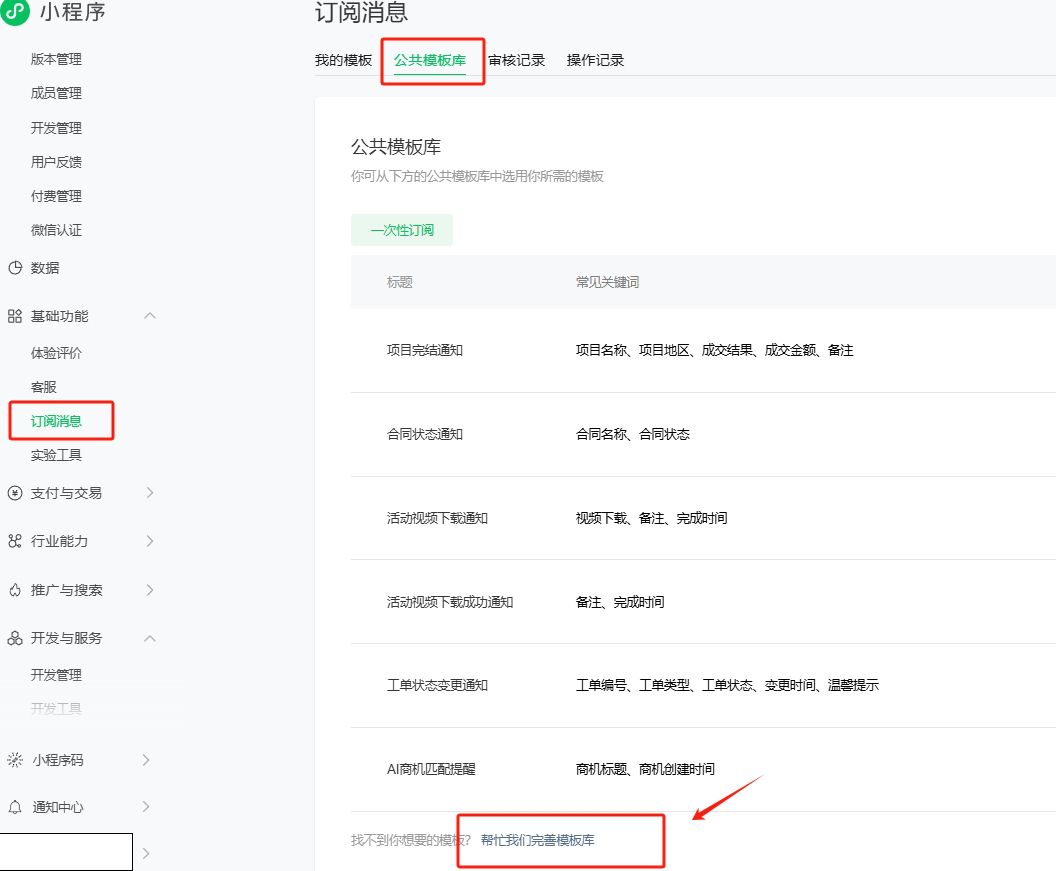
Task: Click the 推广与搜索 promotion icon
Action: tap(15, 590)
